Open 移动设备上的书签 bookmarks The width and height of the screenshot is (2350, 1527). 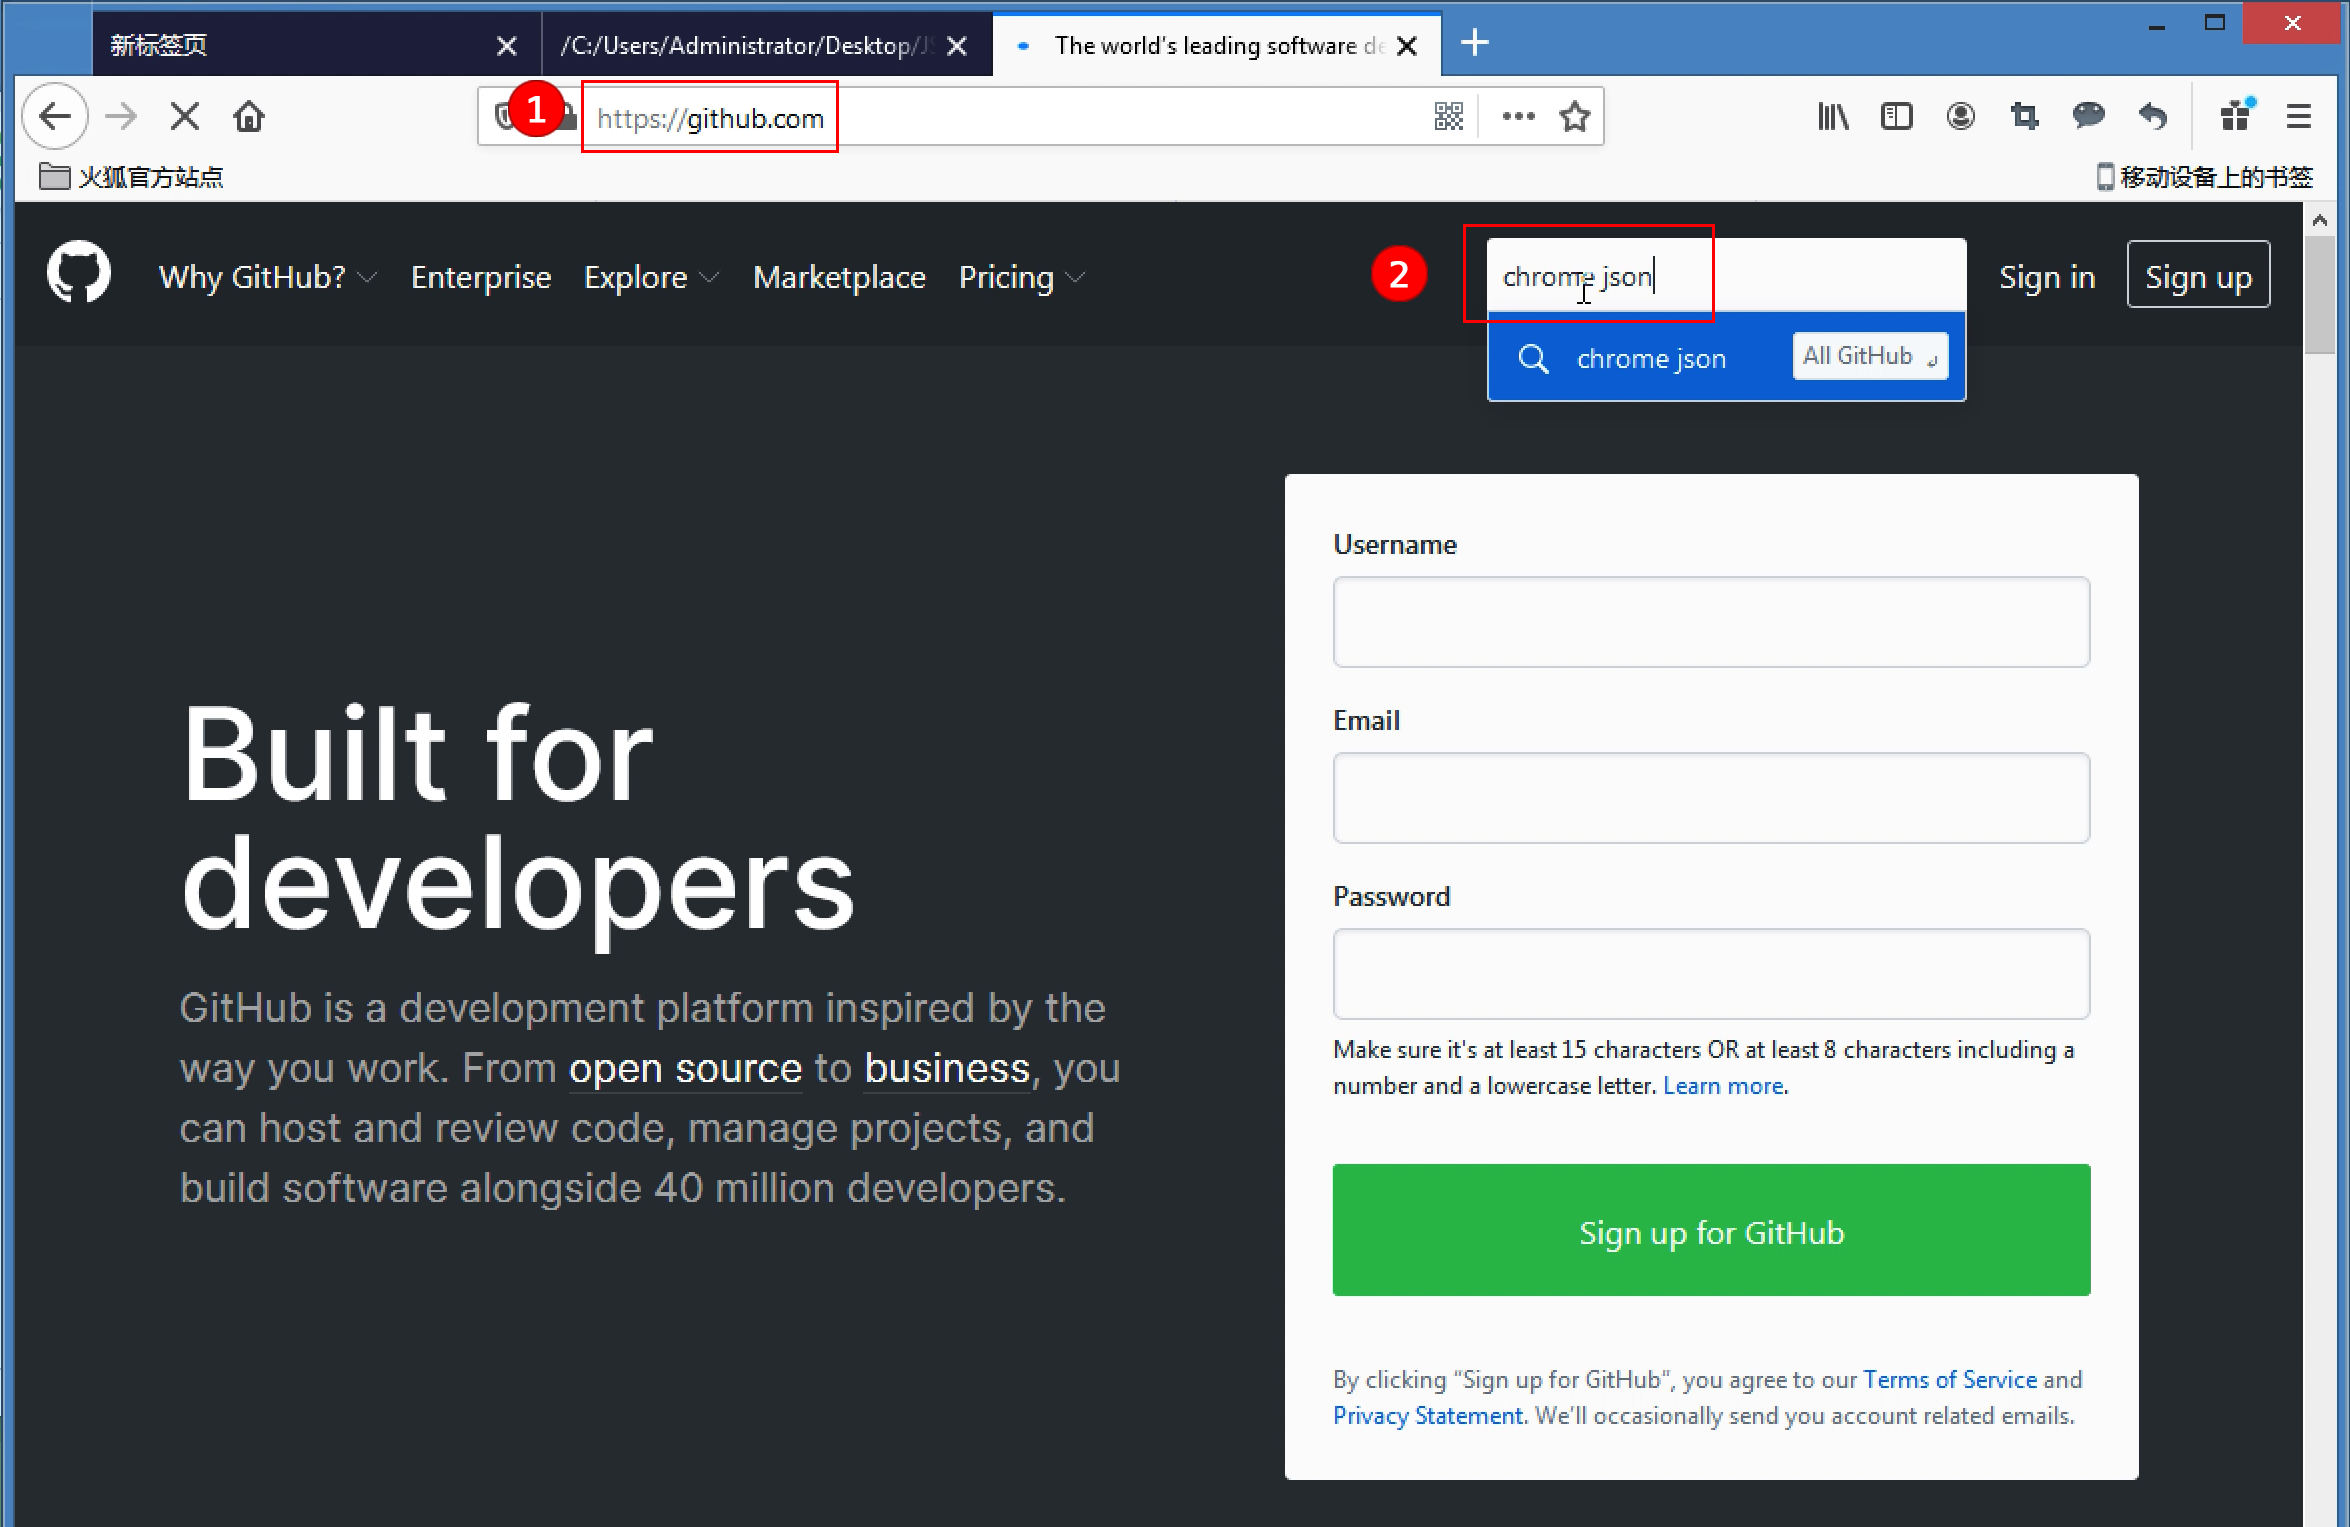[2204, 177]
